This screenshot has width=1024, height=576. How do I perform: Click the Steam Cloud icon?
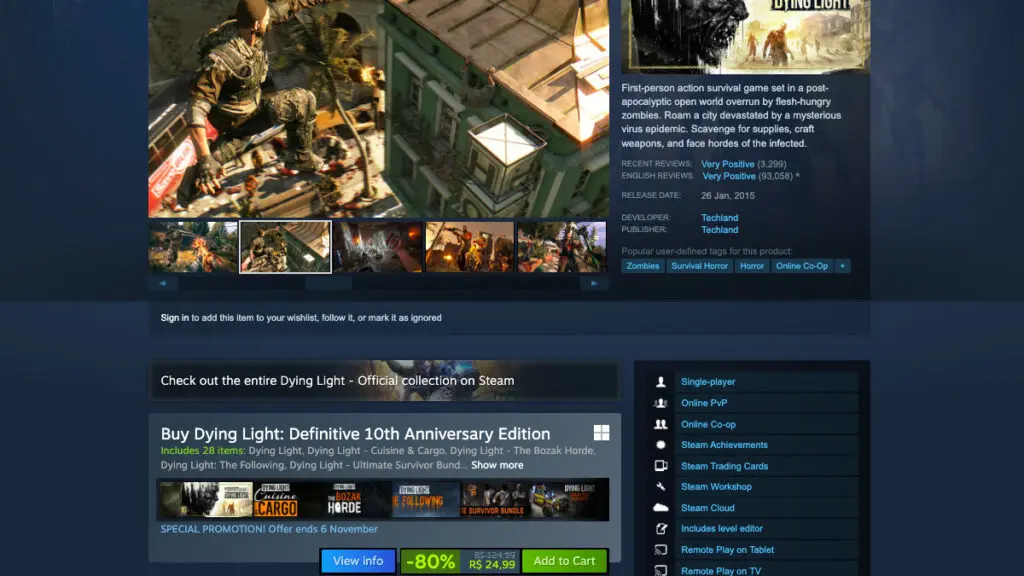pos(660,507)
